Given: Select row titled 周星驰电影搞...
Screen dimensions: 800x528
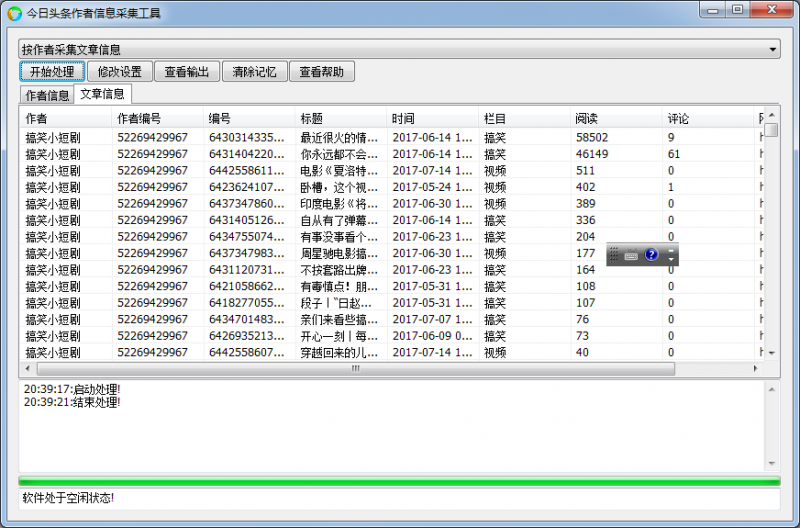Looking at the screenshot, I should tap(391, 253).
